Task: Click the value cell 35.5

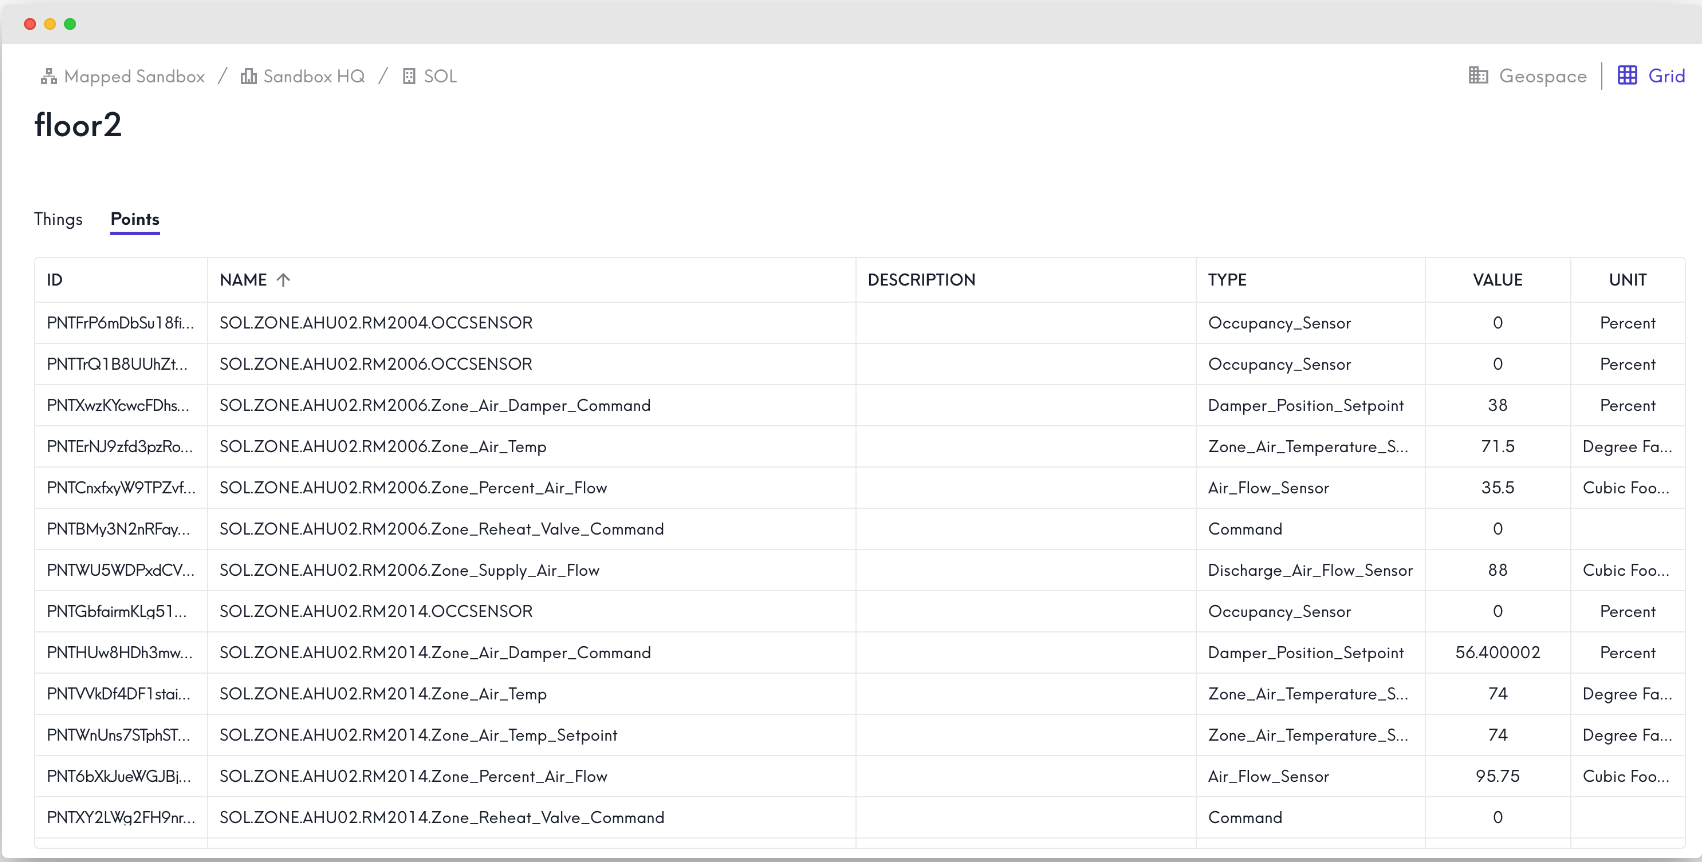Action: tap(1498, 488)
